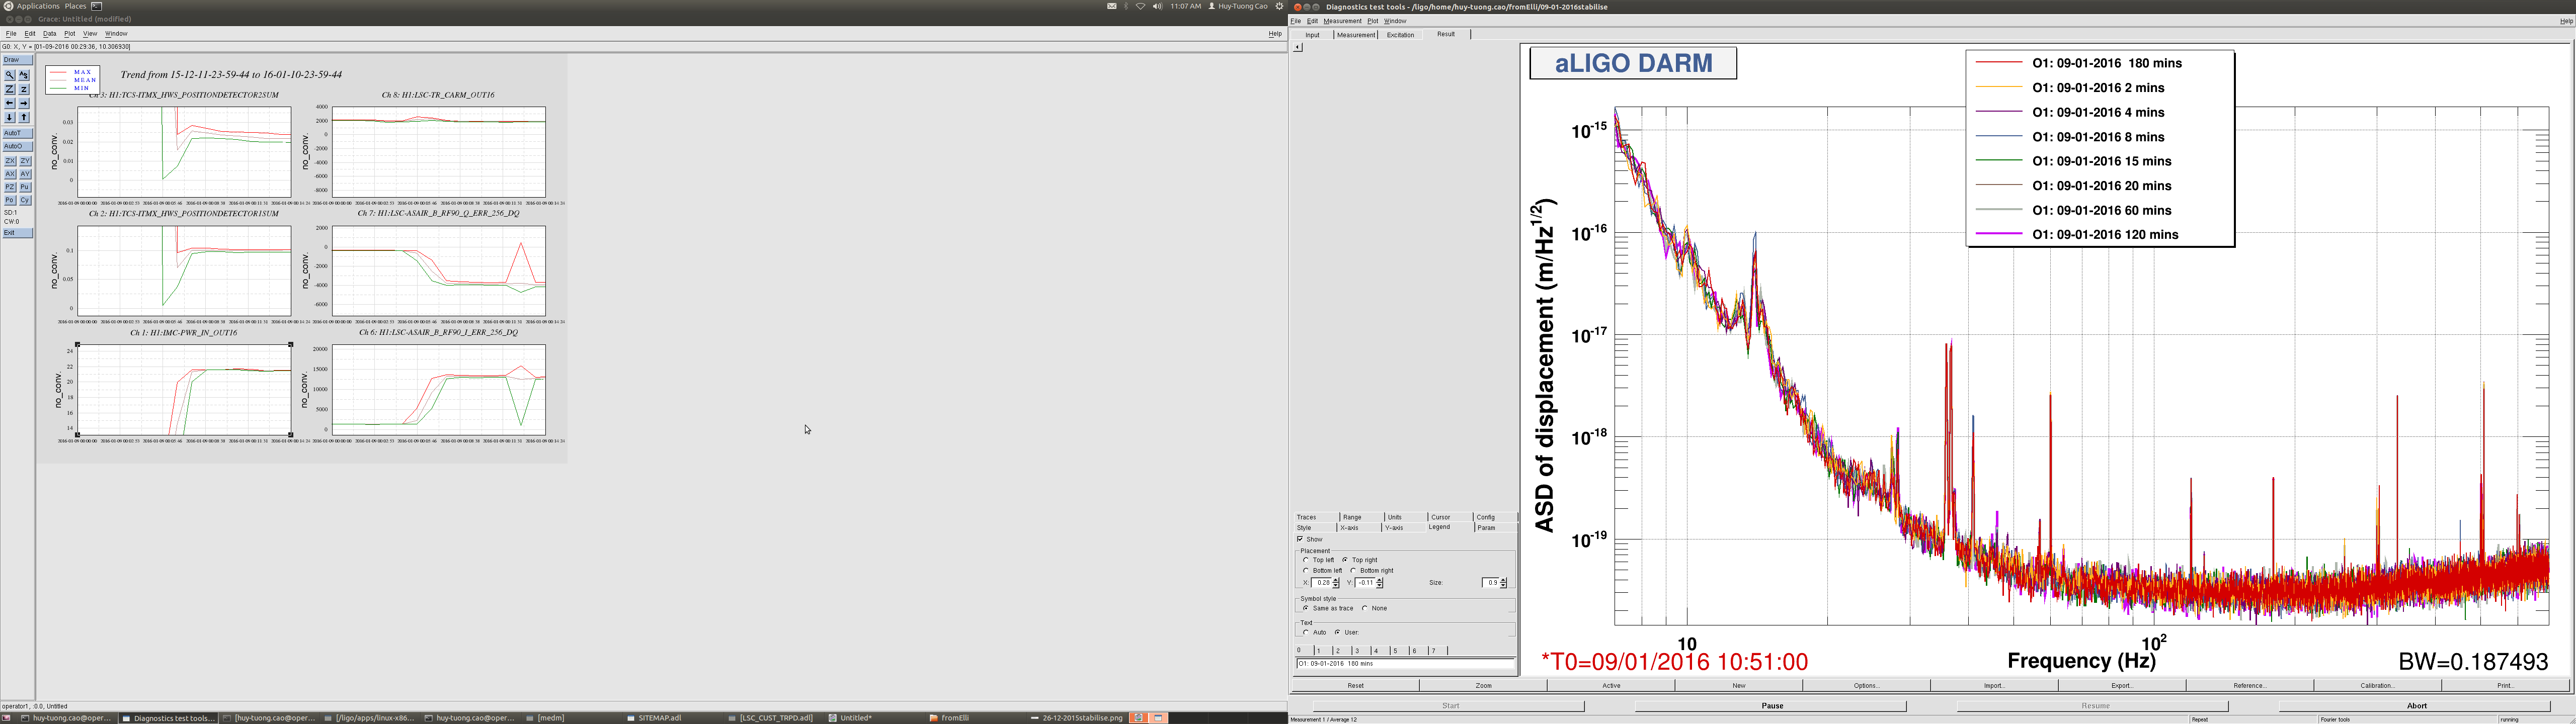Image resolution: width=2576 pixels, height=724 pixels.
Task: Click the Cy cycle-stack button
Action: (x=25, y=200)
